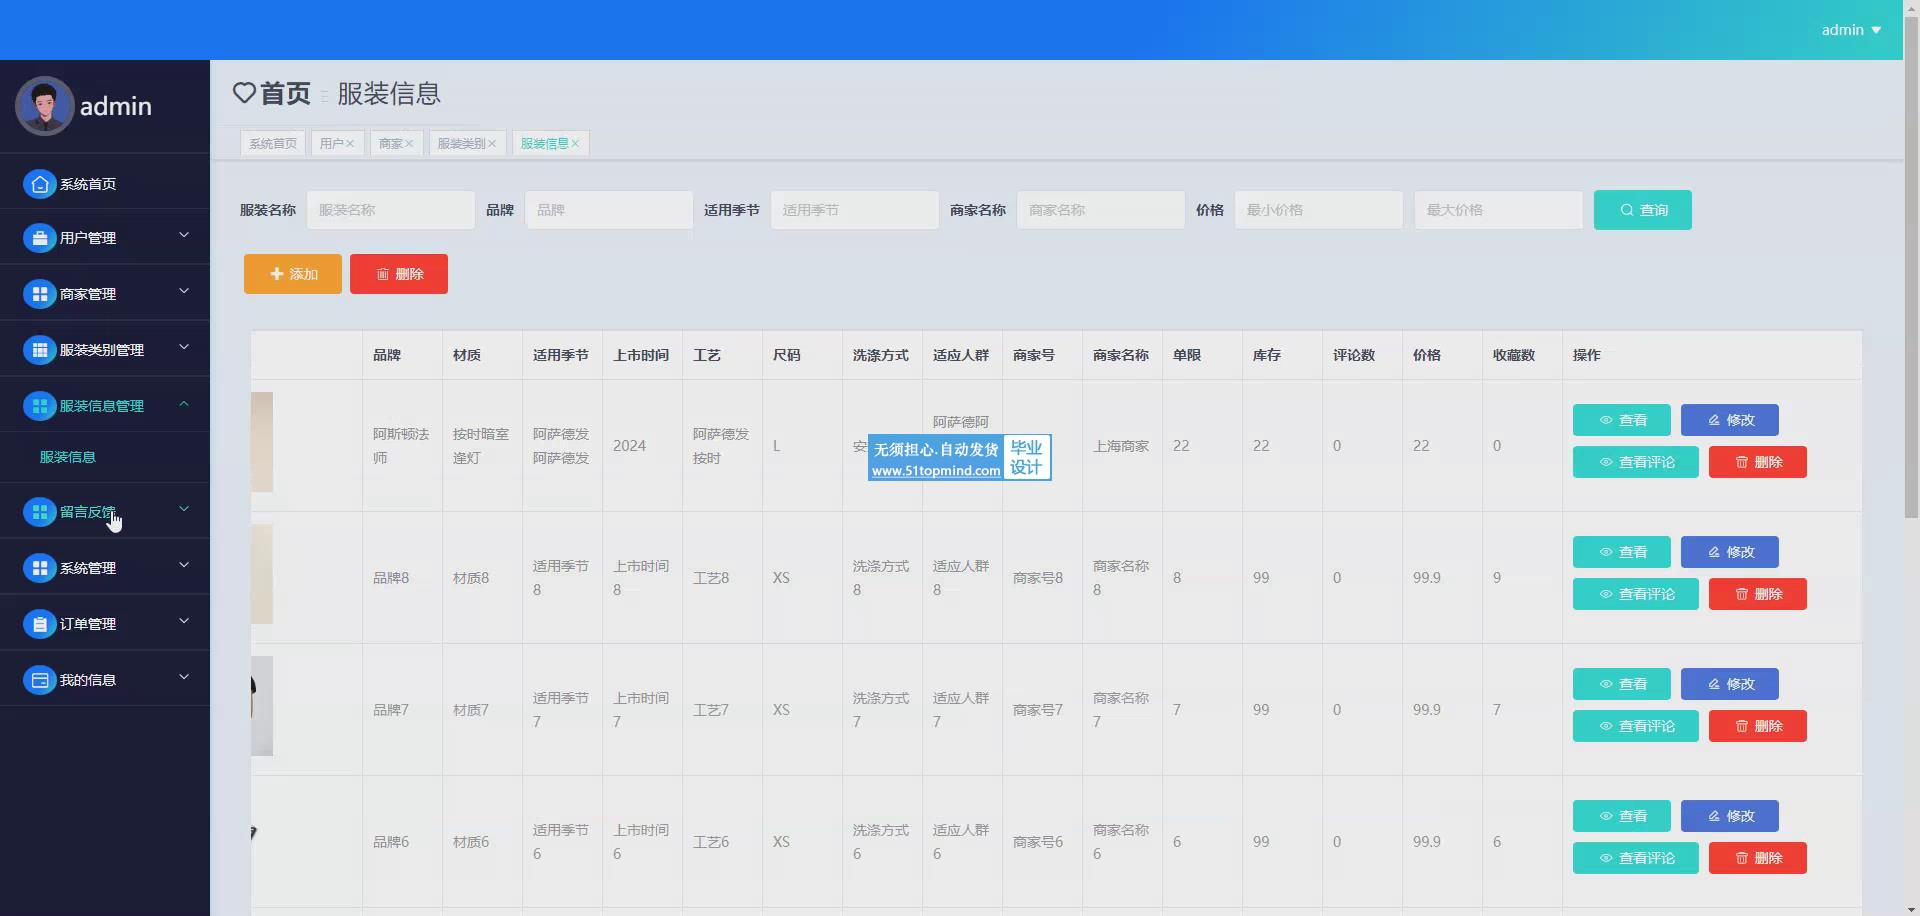Switch to the 服装类别 tab

(x=467, y=144)
